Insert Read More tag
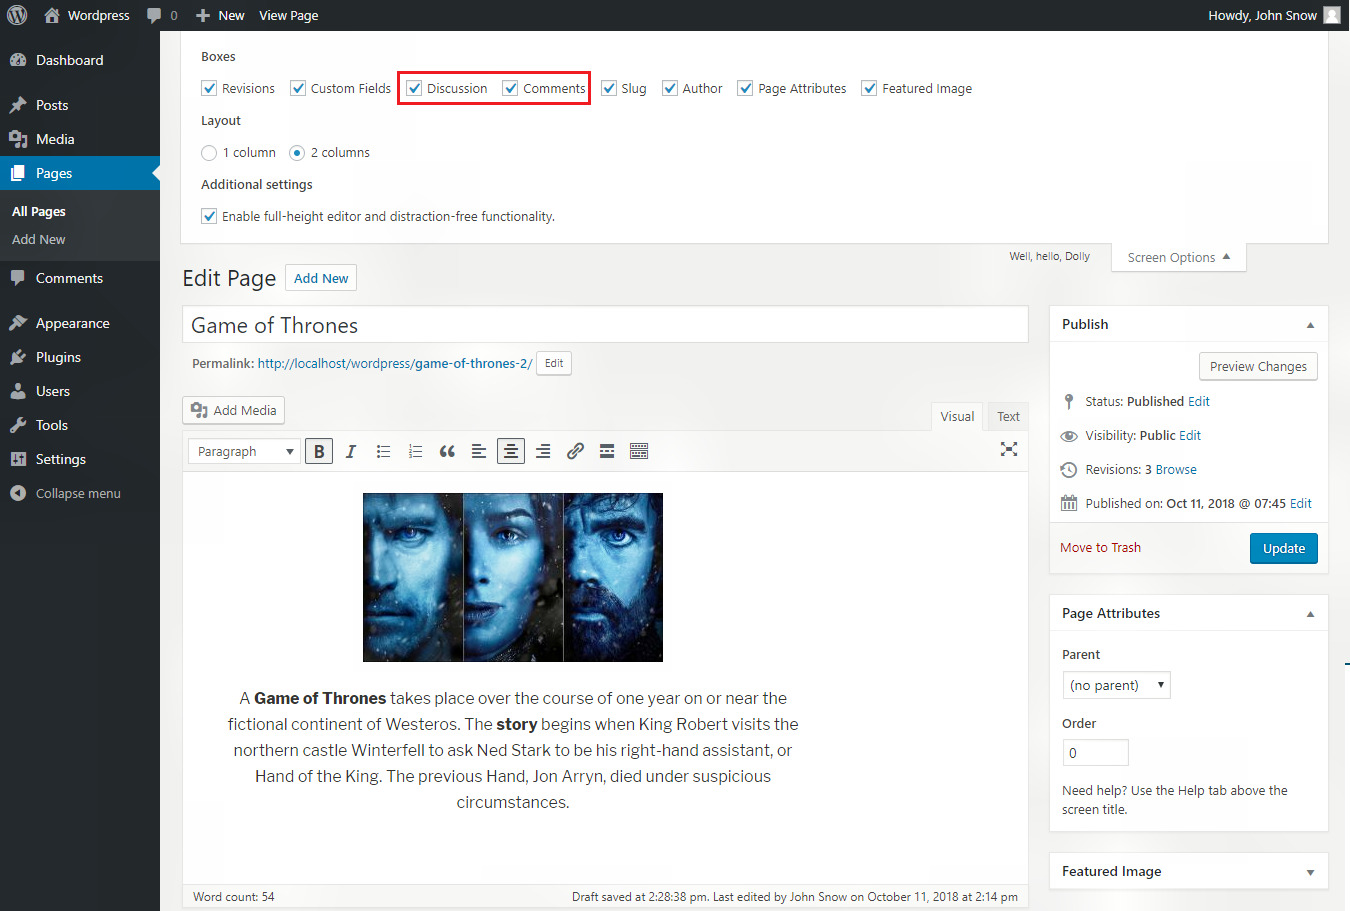Image resolution: width=1350 pixels, height=911 pixels. (x=607, y=452)
